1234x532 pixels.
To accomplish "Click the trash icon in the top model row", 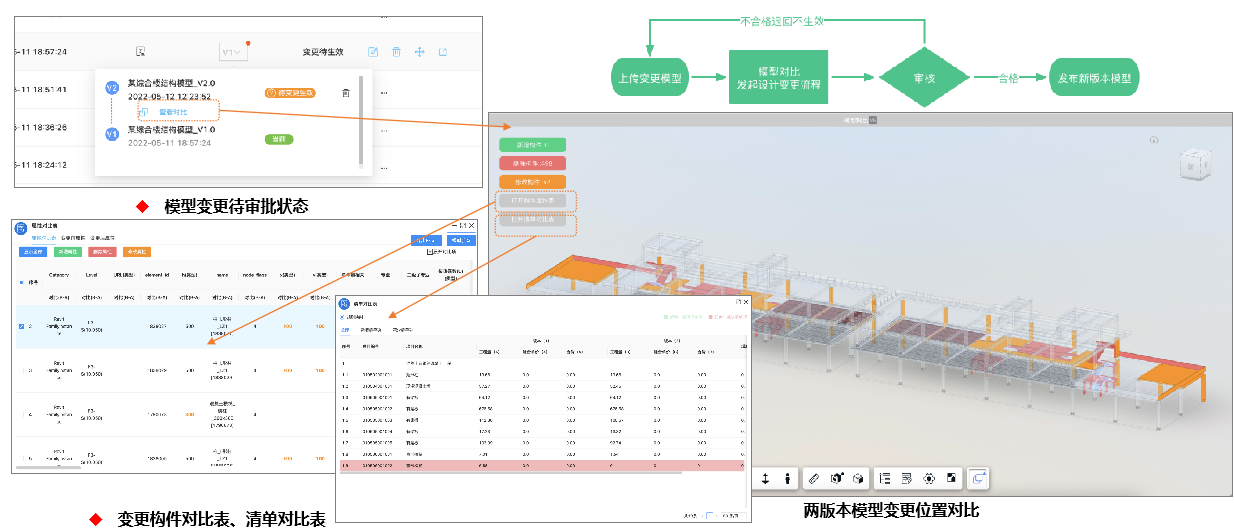I will coord(396,52).
